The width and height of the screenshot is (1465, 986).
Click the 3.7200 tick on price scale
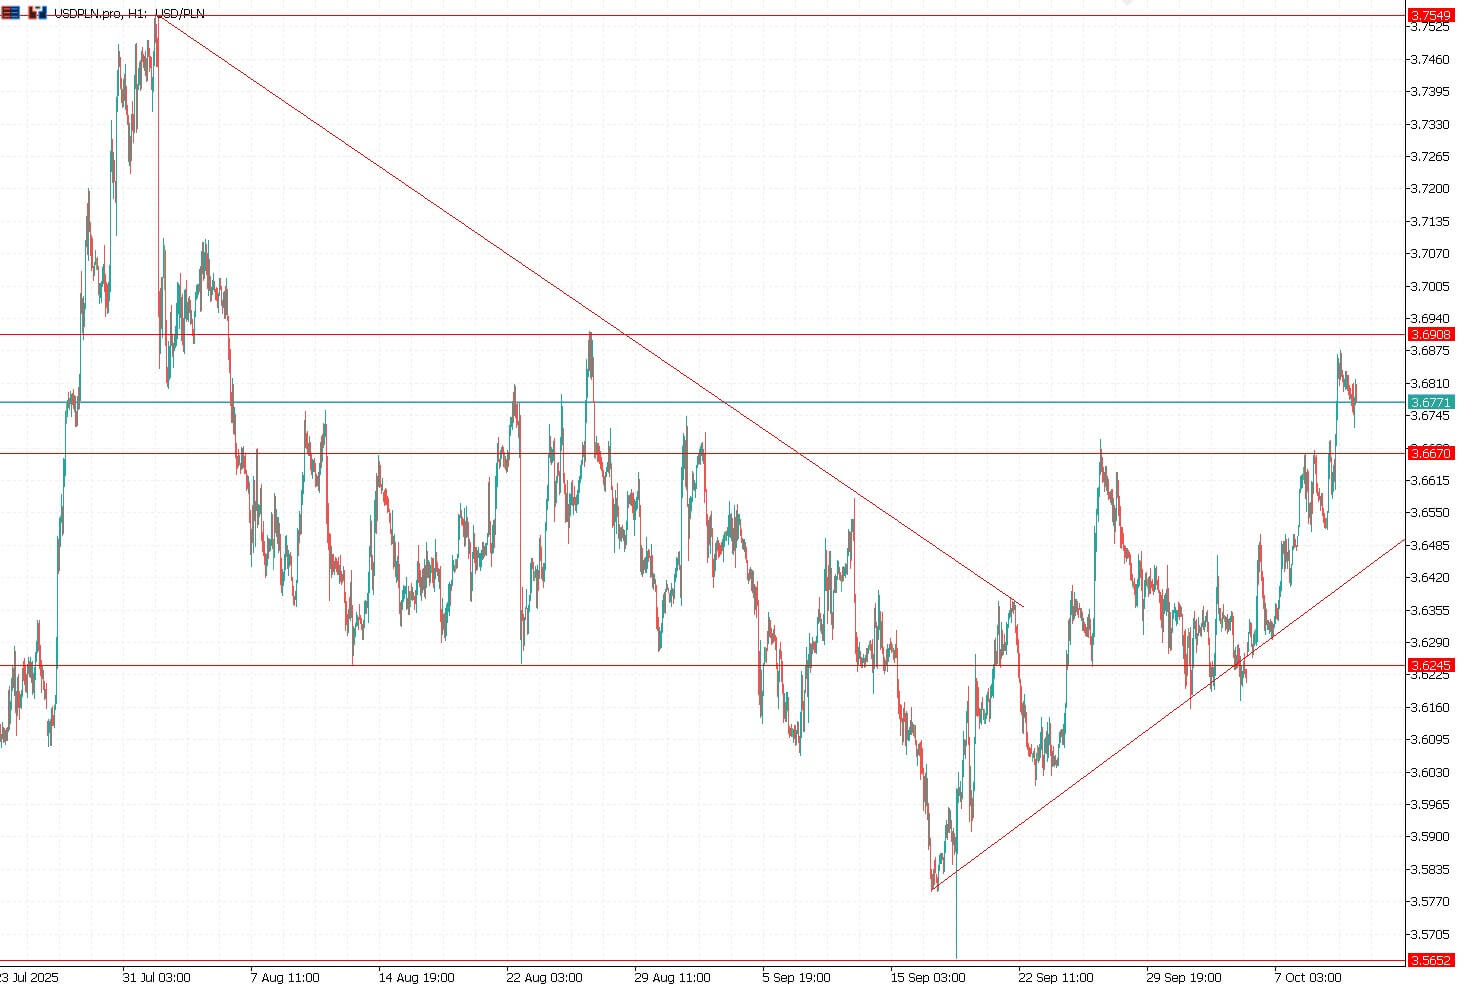pyautogui.click(x=1429, y=189)
